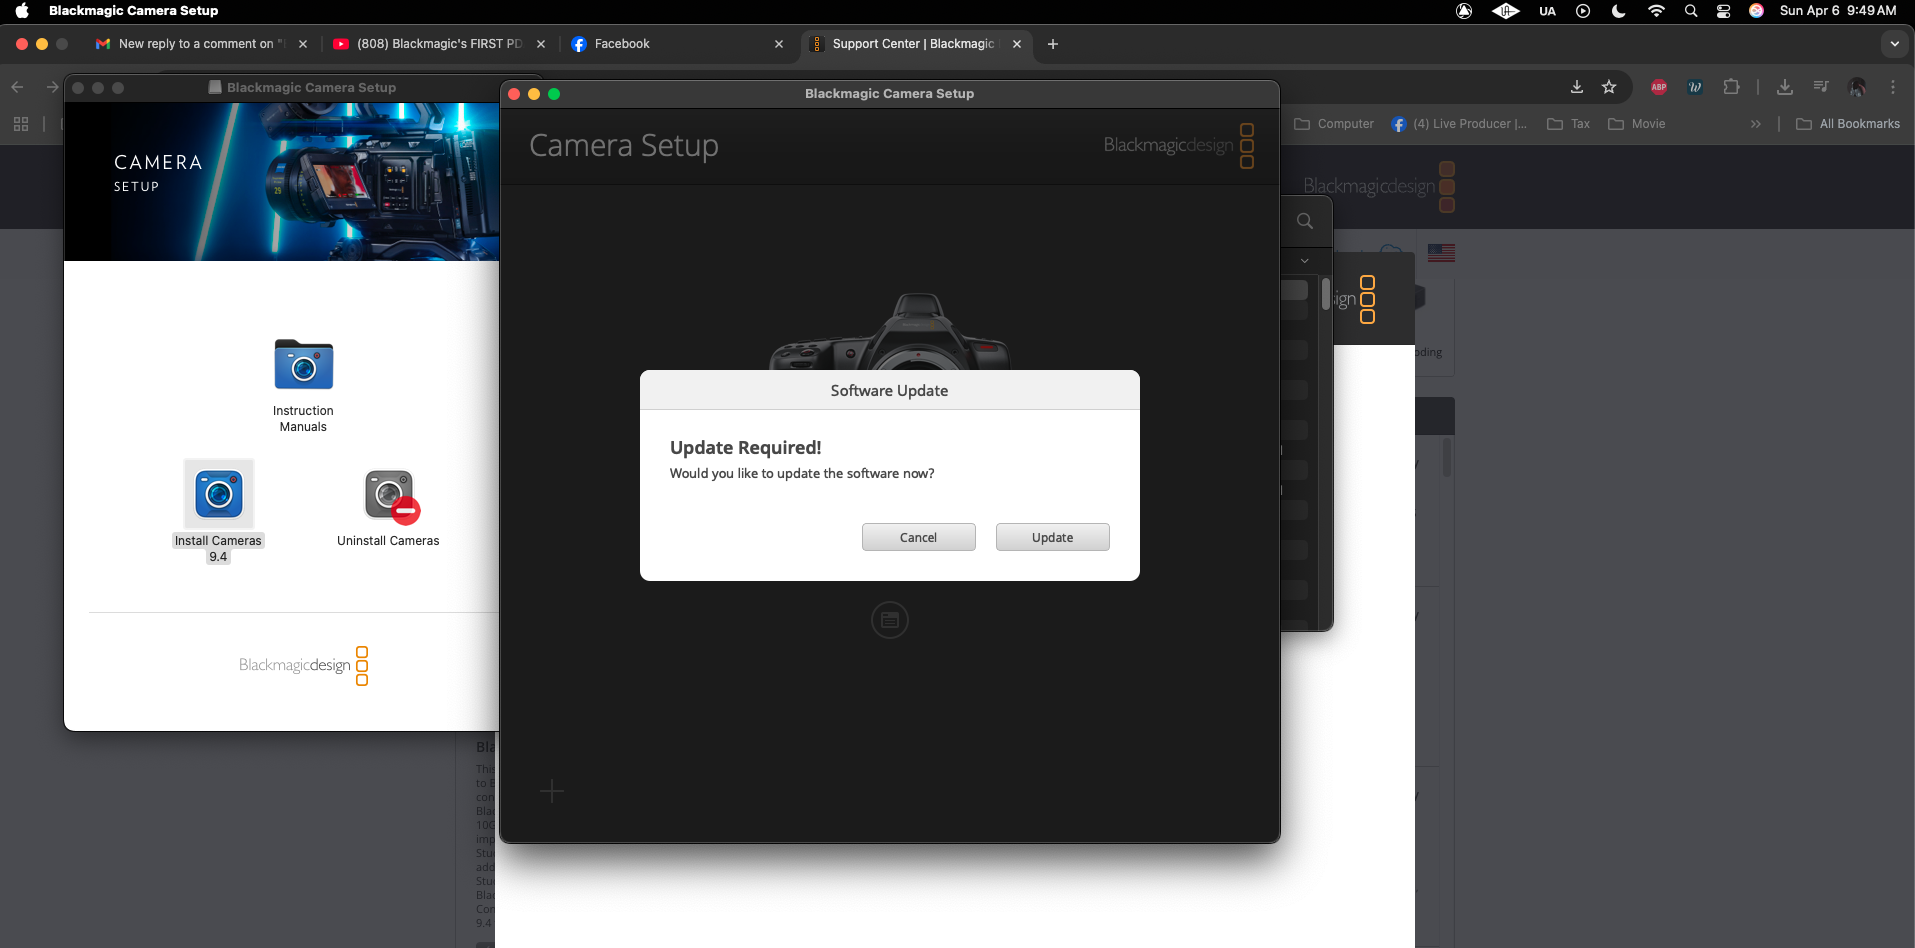The height and width of the screenshot is (948, 1915).
Task: Open the Live Producer Facebook bookmark
Action: (1459, 124)
